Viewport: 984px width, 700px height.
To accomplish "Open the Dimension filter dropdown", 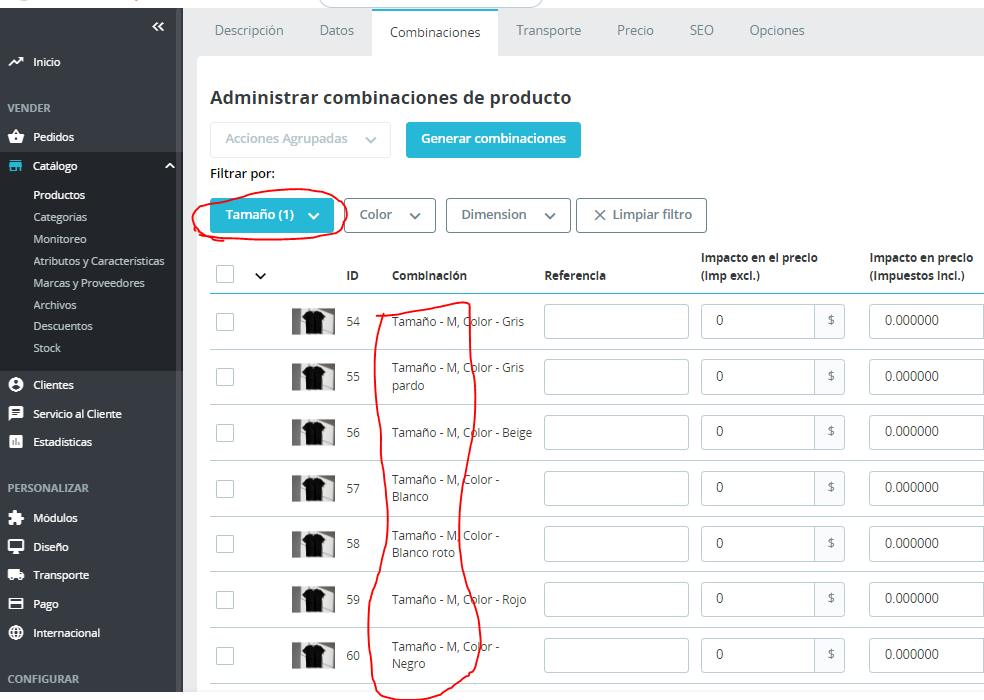I will pos(508,215).
